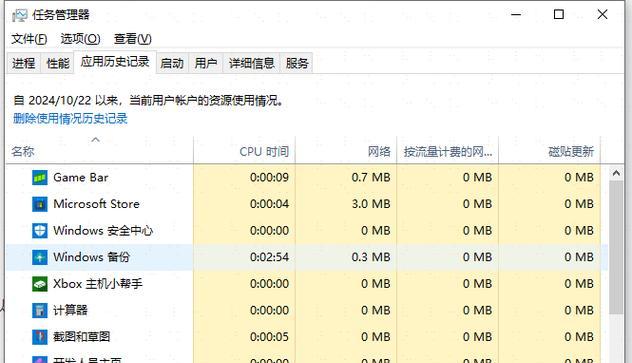Click CPU time 0:00:04 for Microsoft Store

point(269,204)
